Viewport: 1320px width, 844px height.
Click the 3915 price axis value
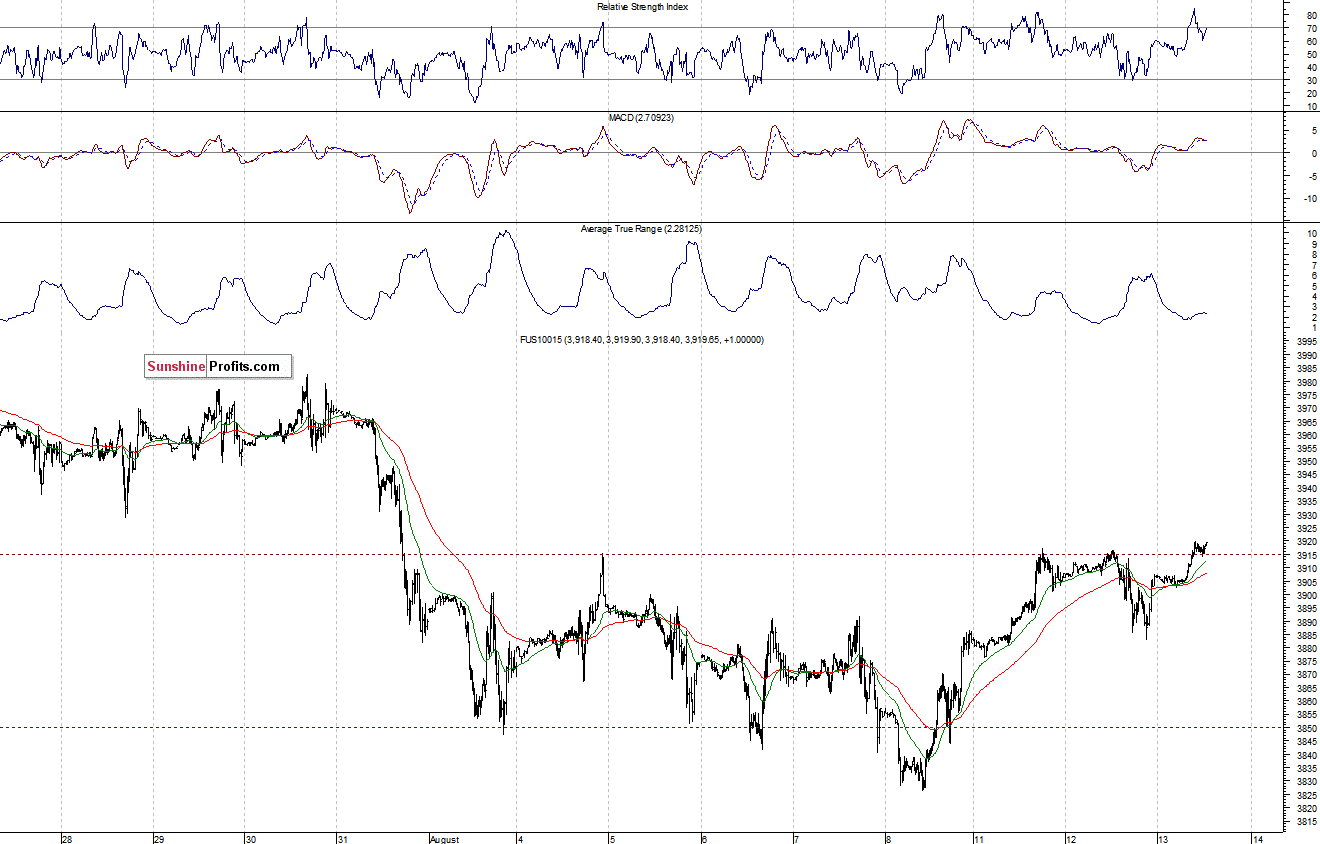pyautogui.click(x=1305, y=555)
